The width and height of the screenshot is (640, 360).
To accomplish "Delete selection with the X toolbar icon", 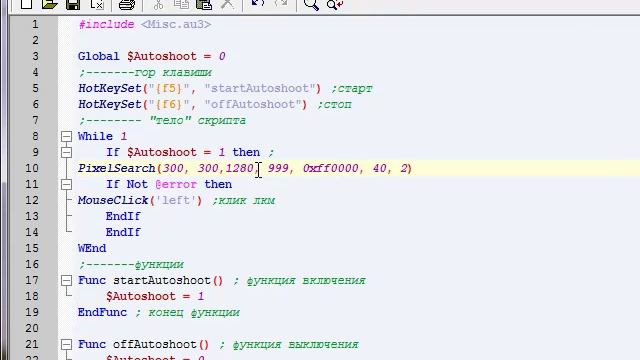I will pyautogui.click(x=227, y=4).
